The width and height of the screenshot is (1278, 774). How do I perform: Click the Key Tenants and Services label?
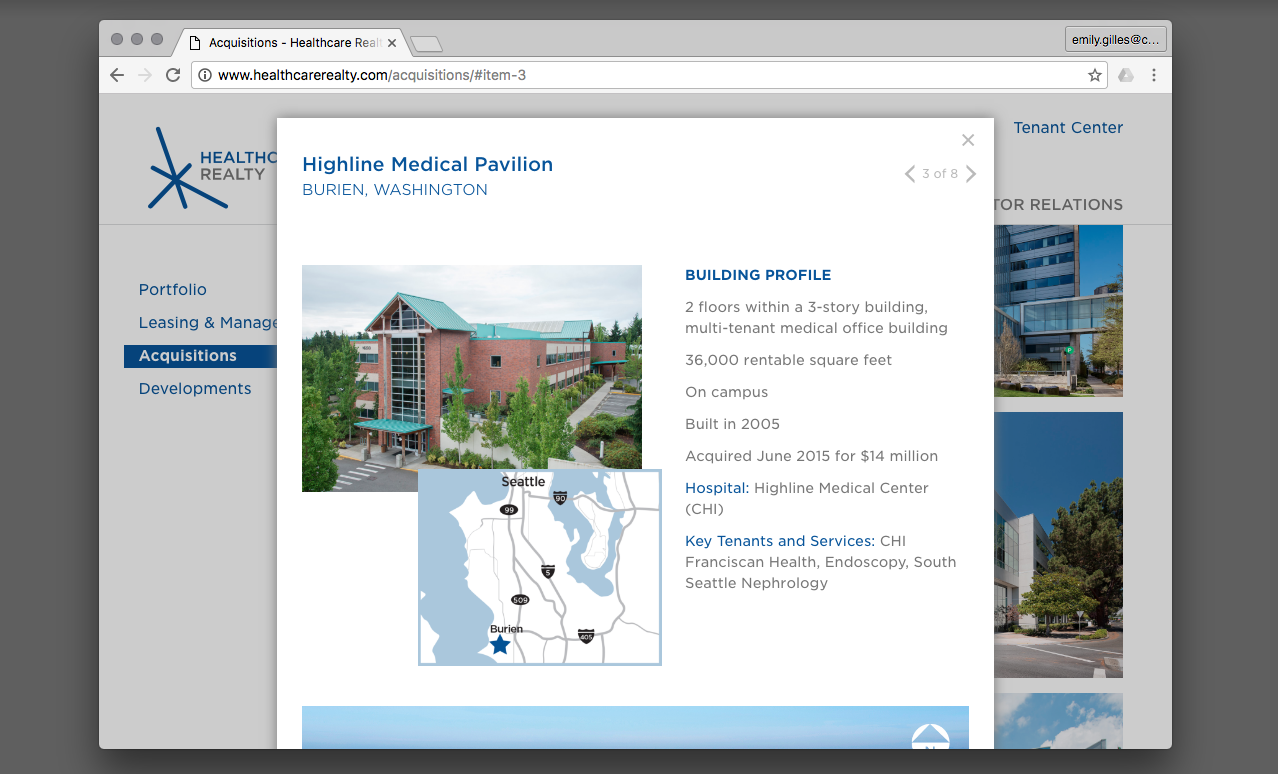[780, 541]
